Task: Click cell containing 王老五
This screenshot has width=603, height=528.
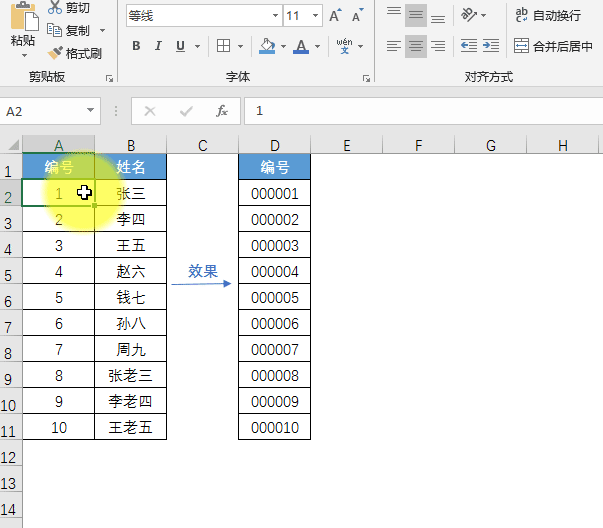Action: coord(131,427)
